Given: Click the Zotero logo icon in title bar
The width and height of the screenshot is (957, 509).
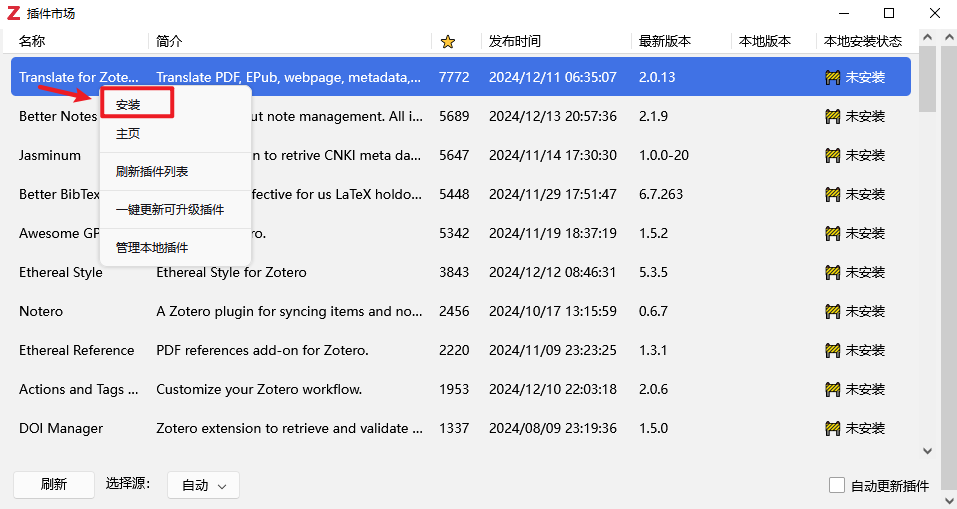Looking at the screenshot, I should click(13, 13).
